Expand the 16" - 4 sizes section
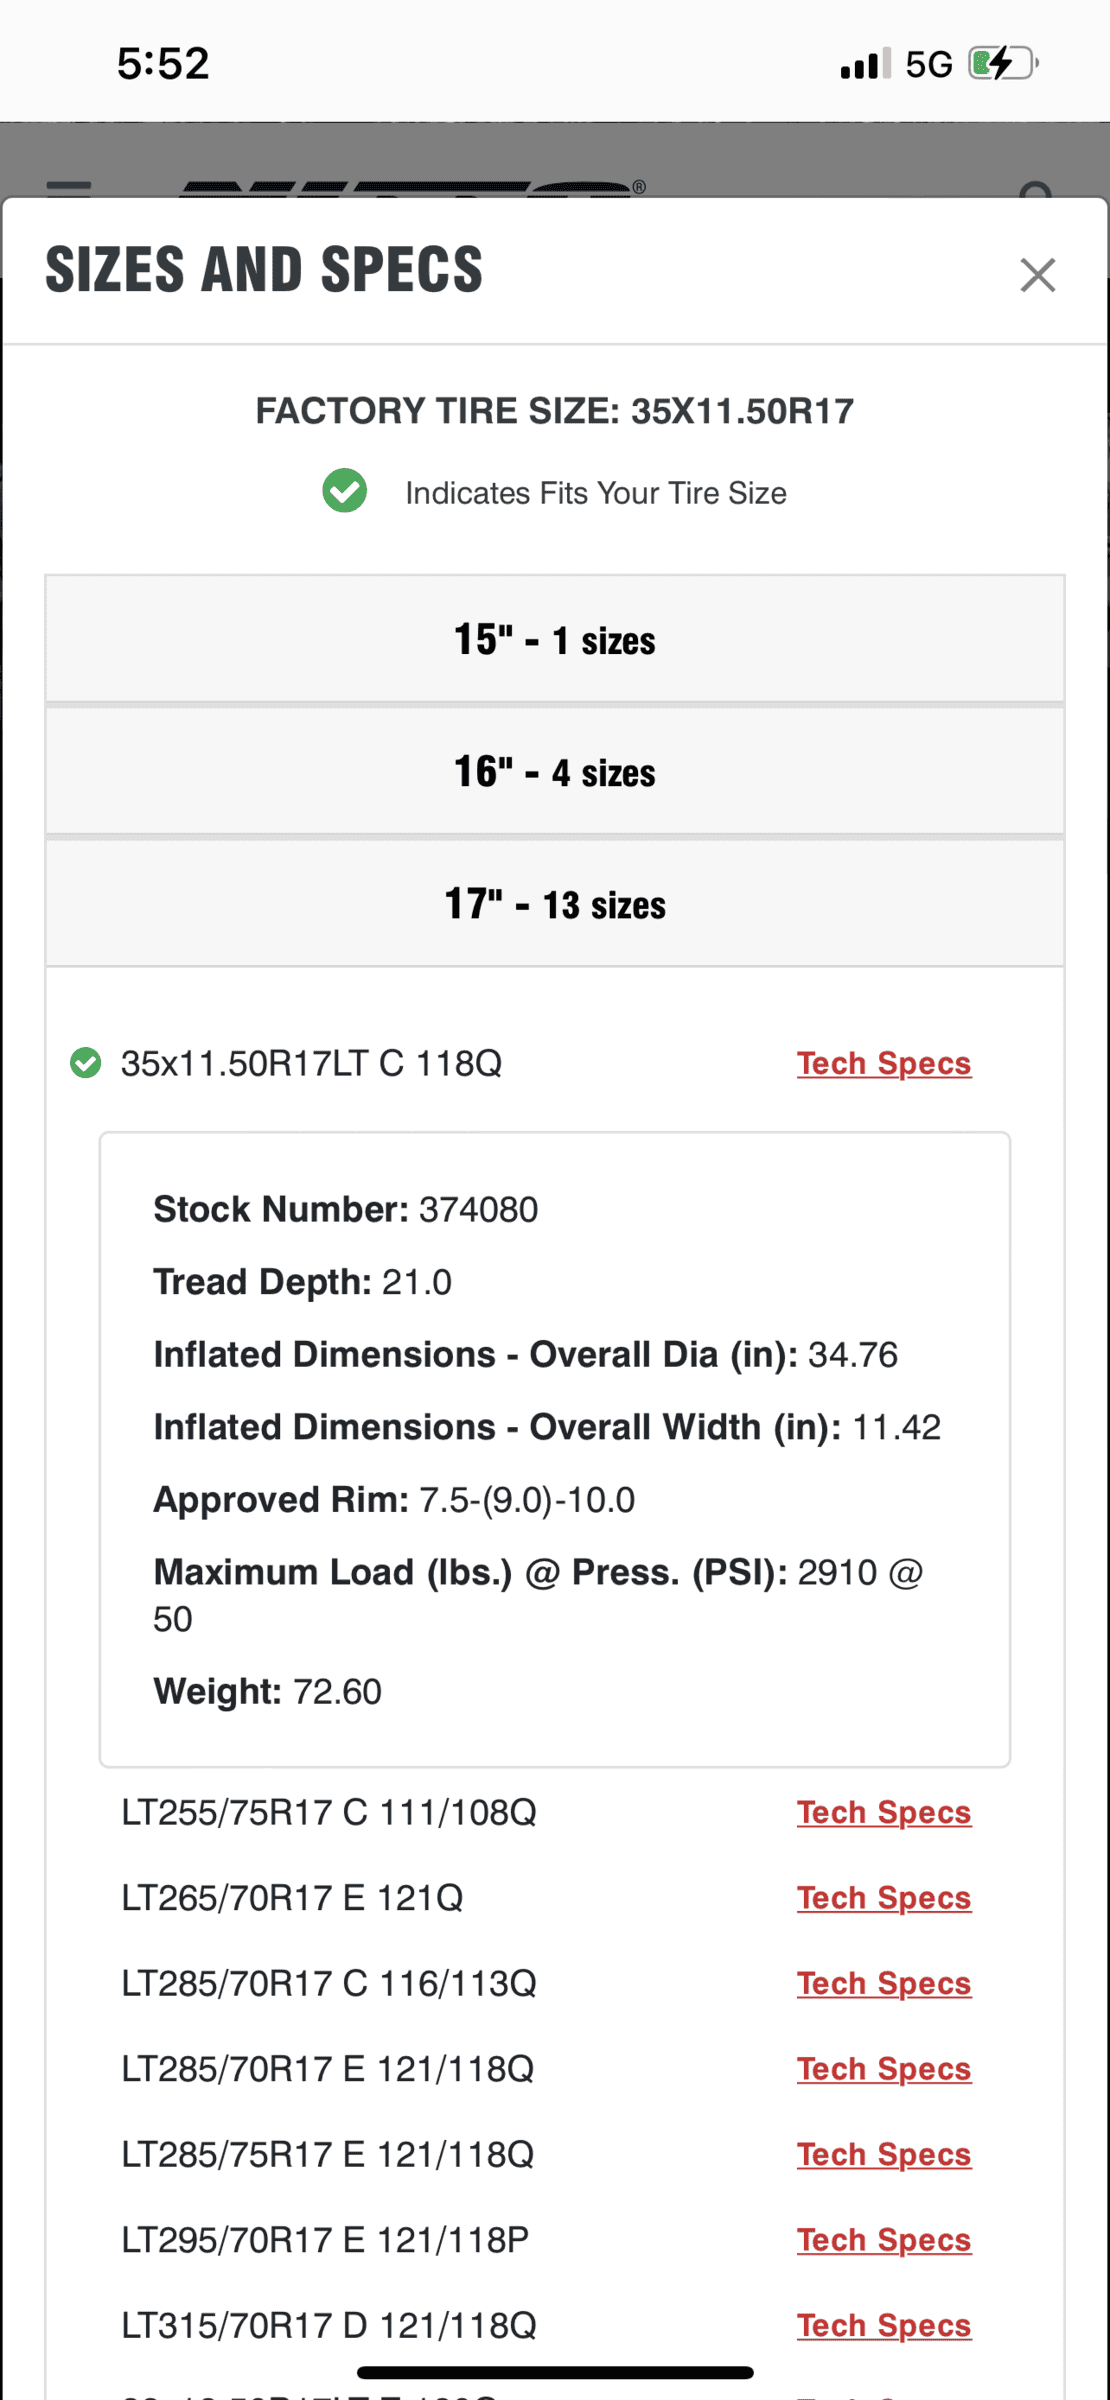 (x=555, y=771)
